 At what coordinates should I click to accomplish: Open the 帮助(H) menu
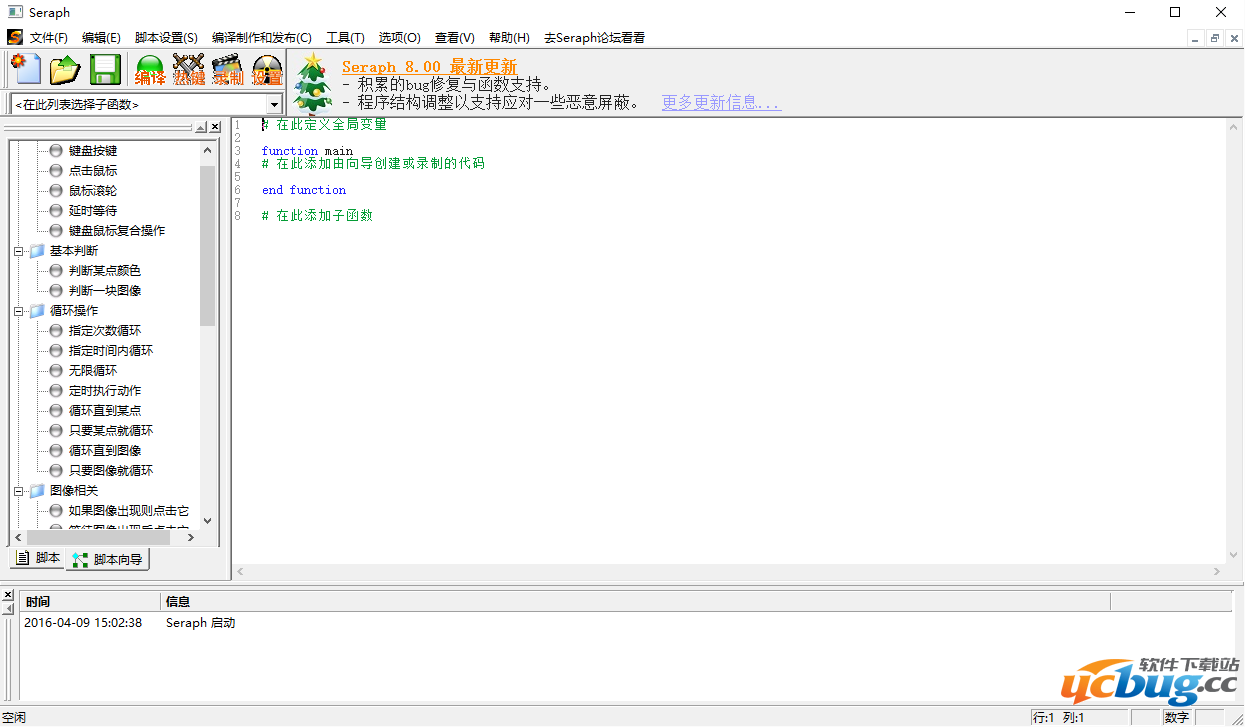(509, 38)
